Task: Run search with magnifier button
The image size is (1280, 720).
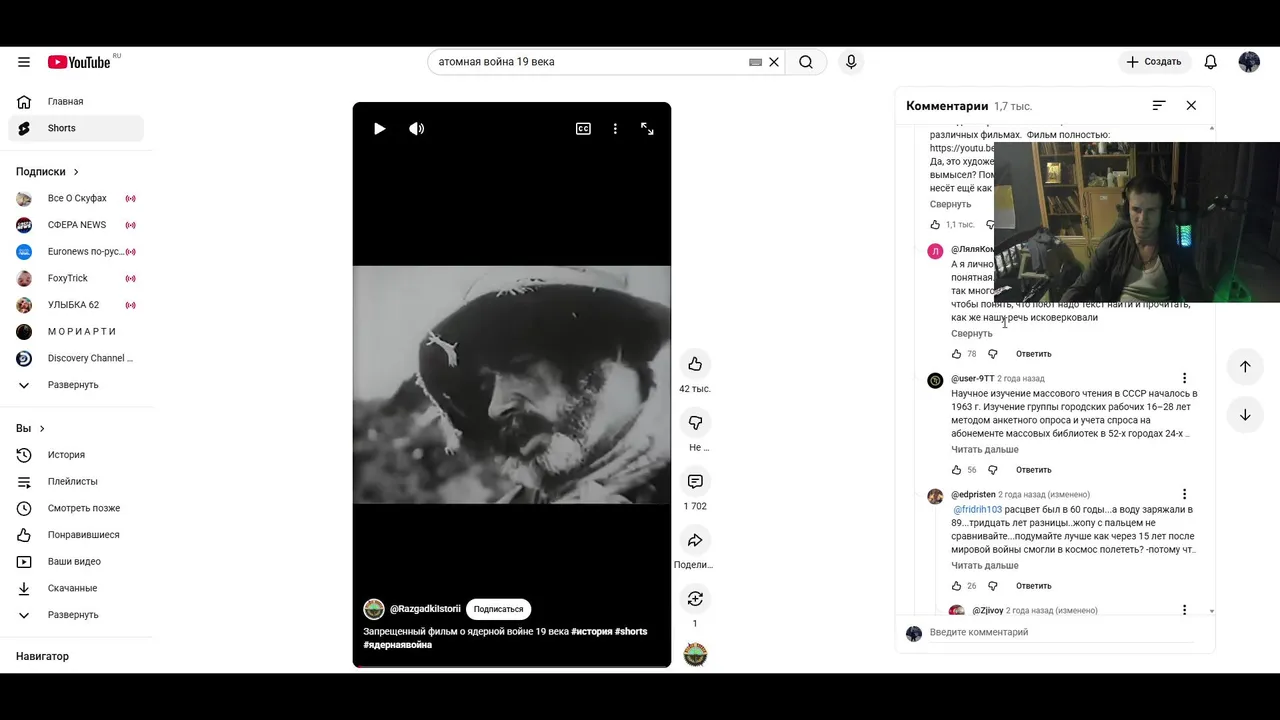Action: click(x=806, y=62)
